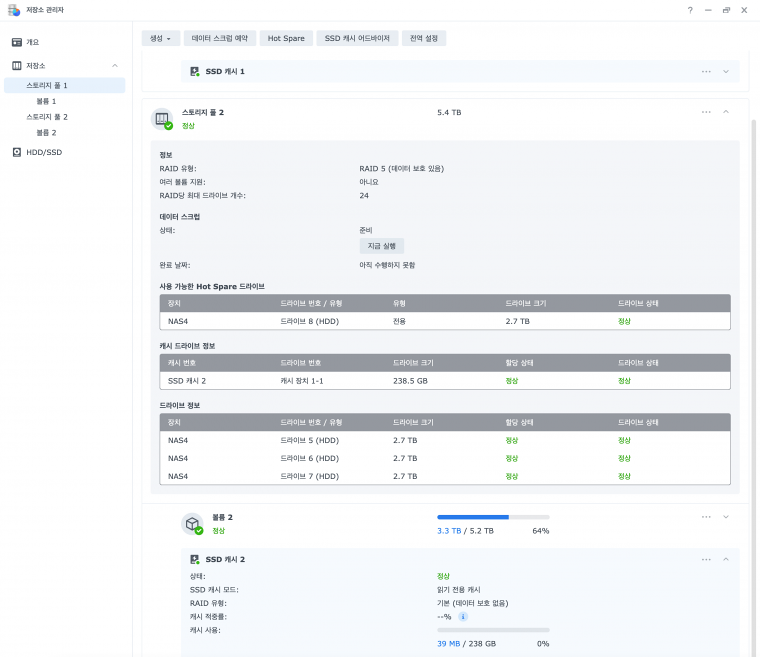Open the more options menu for 스토리지 풀 2
The height and width of the screenshot is (657, 760).
pos(706,112)
